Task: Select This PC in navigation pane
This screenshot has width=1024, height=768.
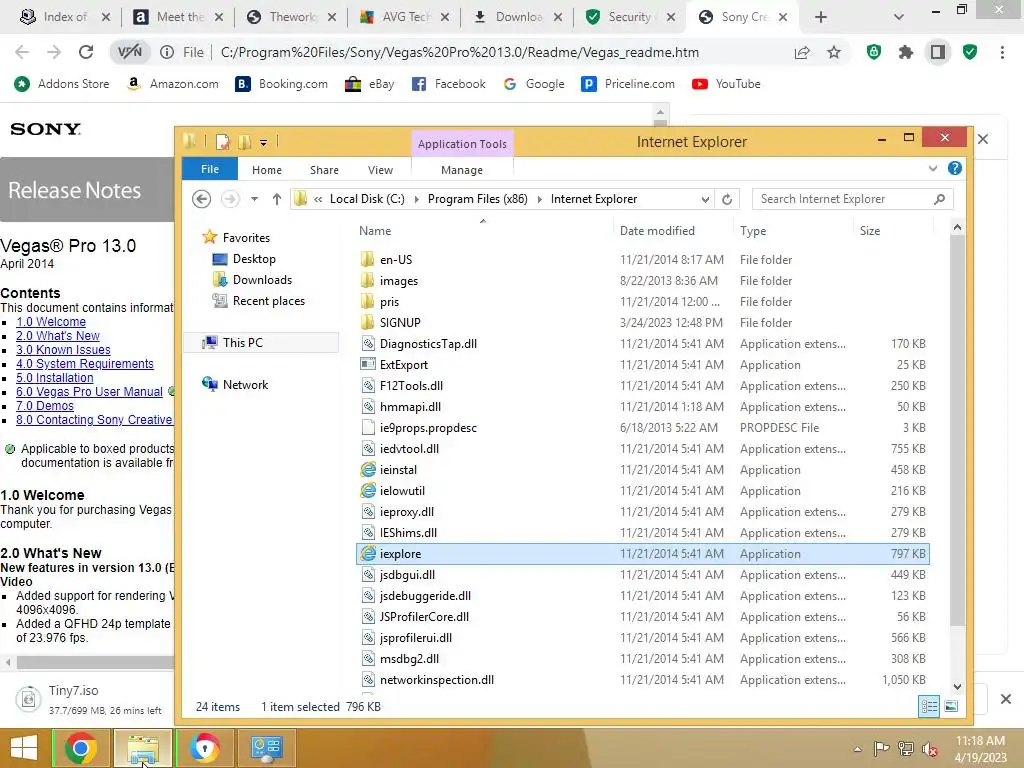Action: click(x=262, y=343)
